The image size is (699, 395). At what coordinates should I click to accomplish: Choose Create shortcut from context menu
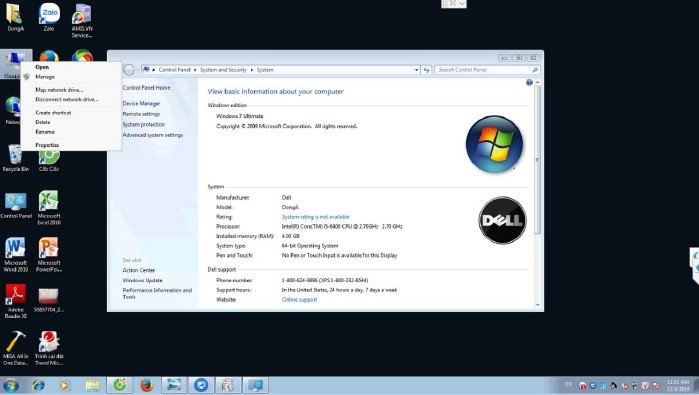[53, 113]
